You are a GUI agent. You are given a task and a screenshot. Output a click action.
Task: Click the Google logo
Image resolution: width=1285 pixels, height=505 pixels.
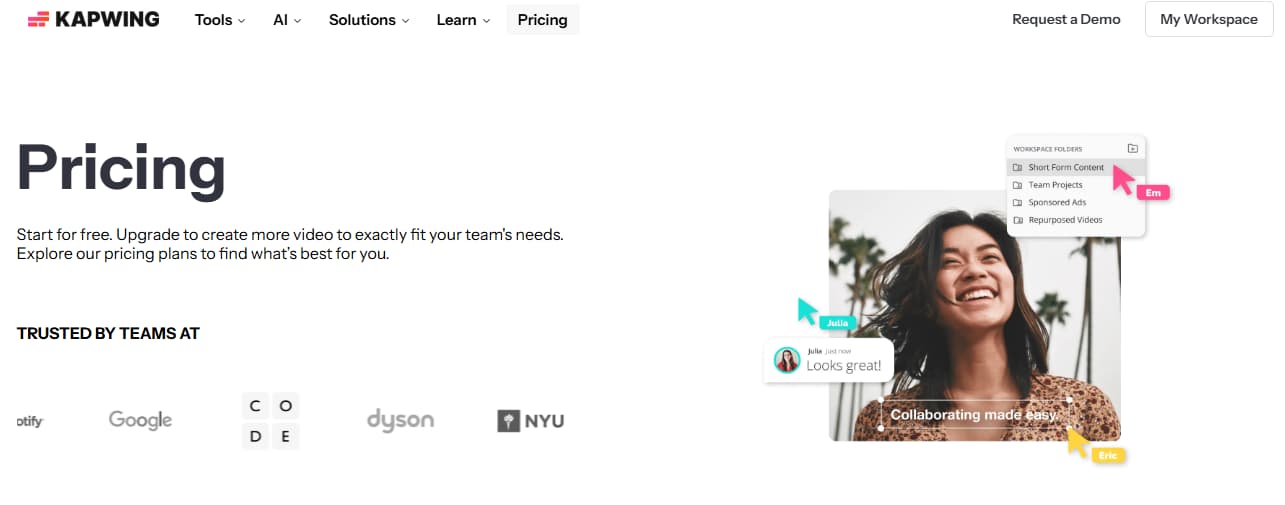140,420
